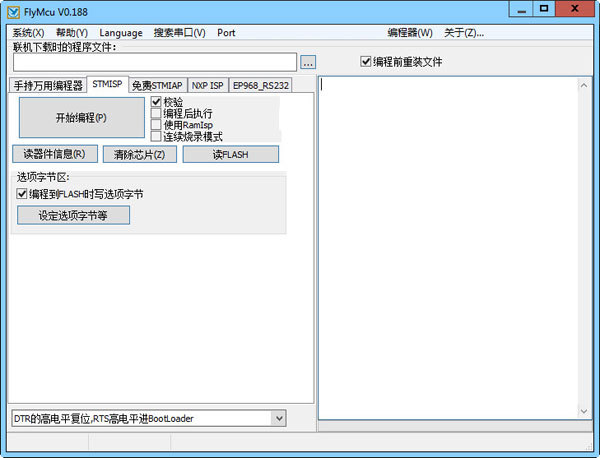Viewport: 600px width, 458px height.
Task: Click inside the output log text area
Action: pos(448,248)
